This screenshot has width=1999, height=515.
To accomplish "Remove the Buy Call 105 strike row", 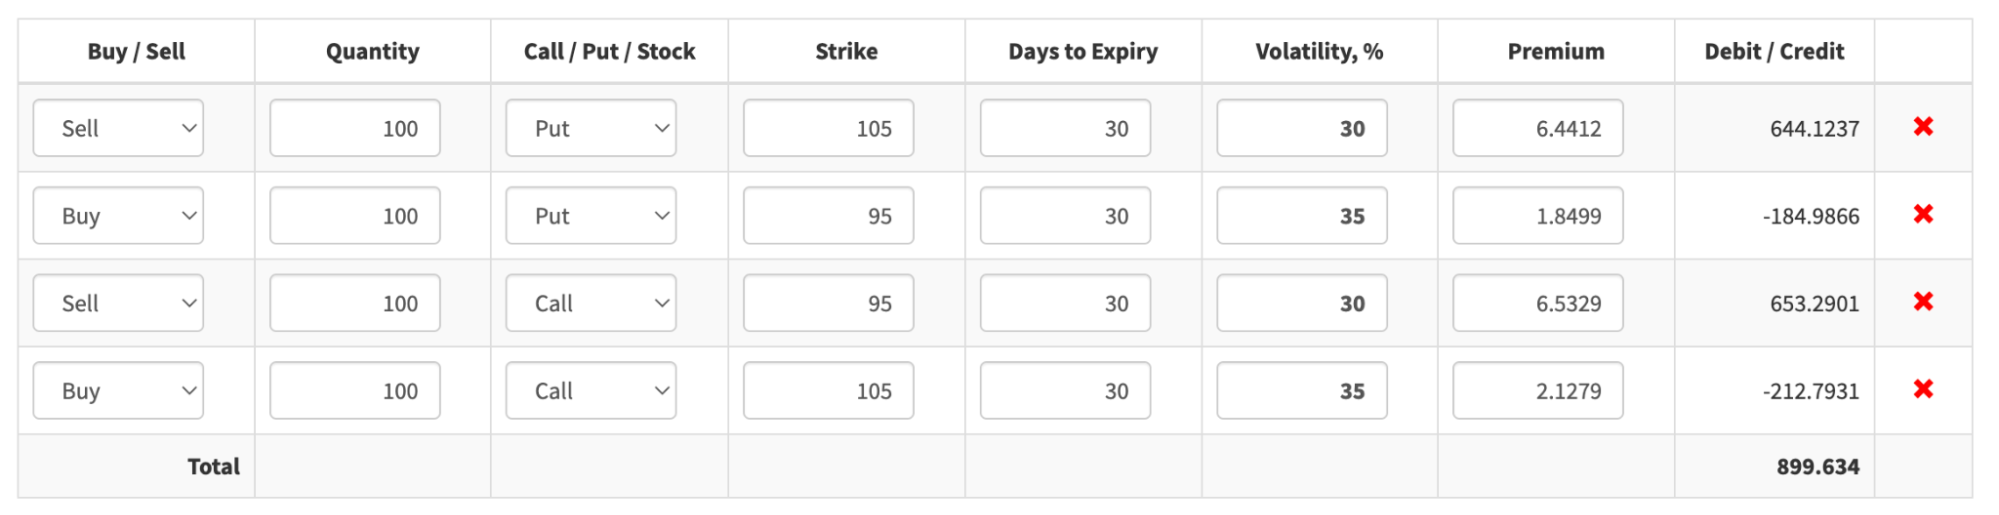I will (1922, 389).
